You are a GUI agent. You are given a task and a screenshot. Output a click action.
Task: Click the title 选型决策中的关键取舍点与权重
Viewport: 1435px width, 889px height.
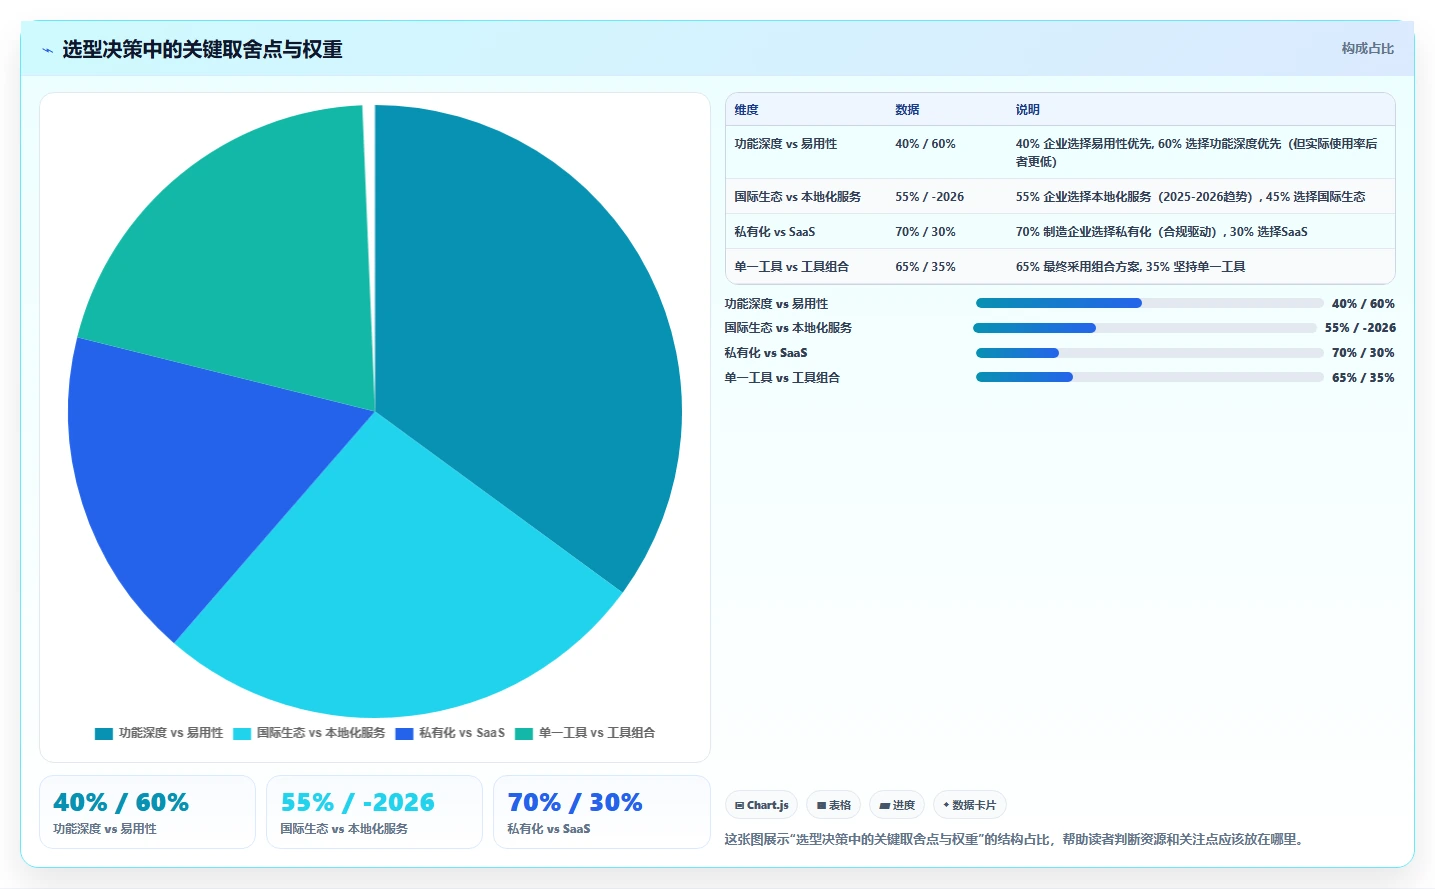pyautogui.click(x=202, y=49)
